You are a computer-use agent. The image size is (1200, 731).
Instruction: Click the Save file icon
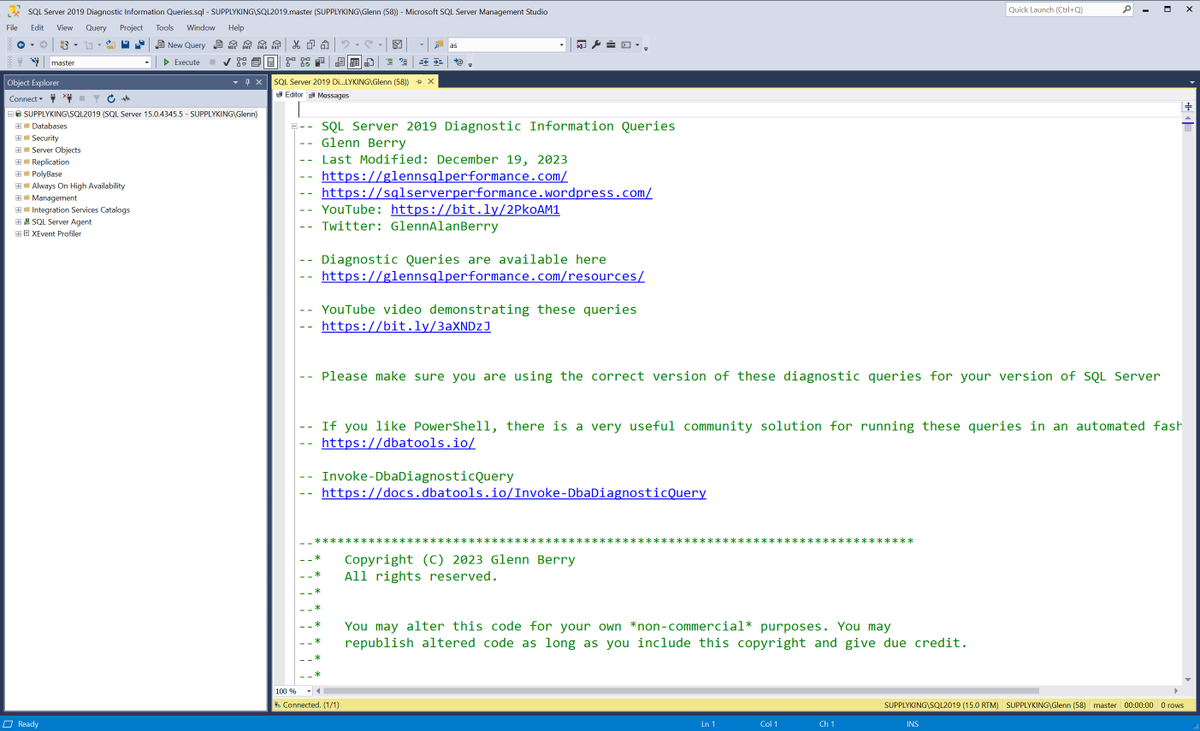pyautogui.click(x=125, y=45)
